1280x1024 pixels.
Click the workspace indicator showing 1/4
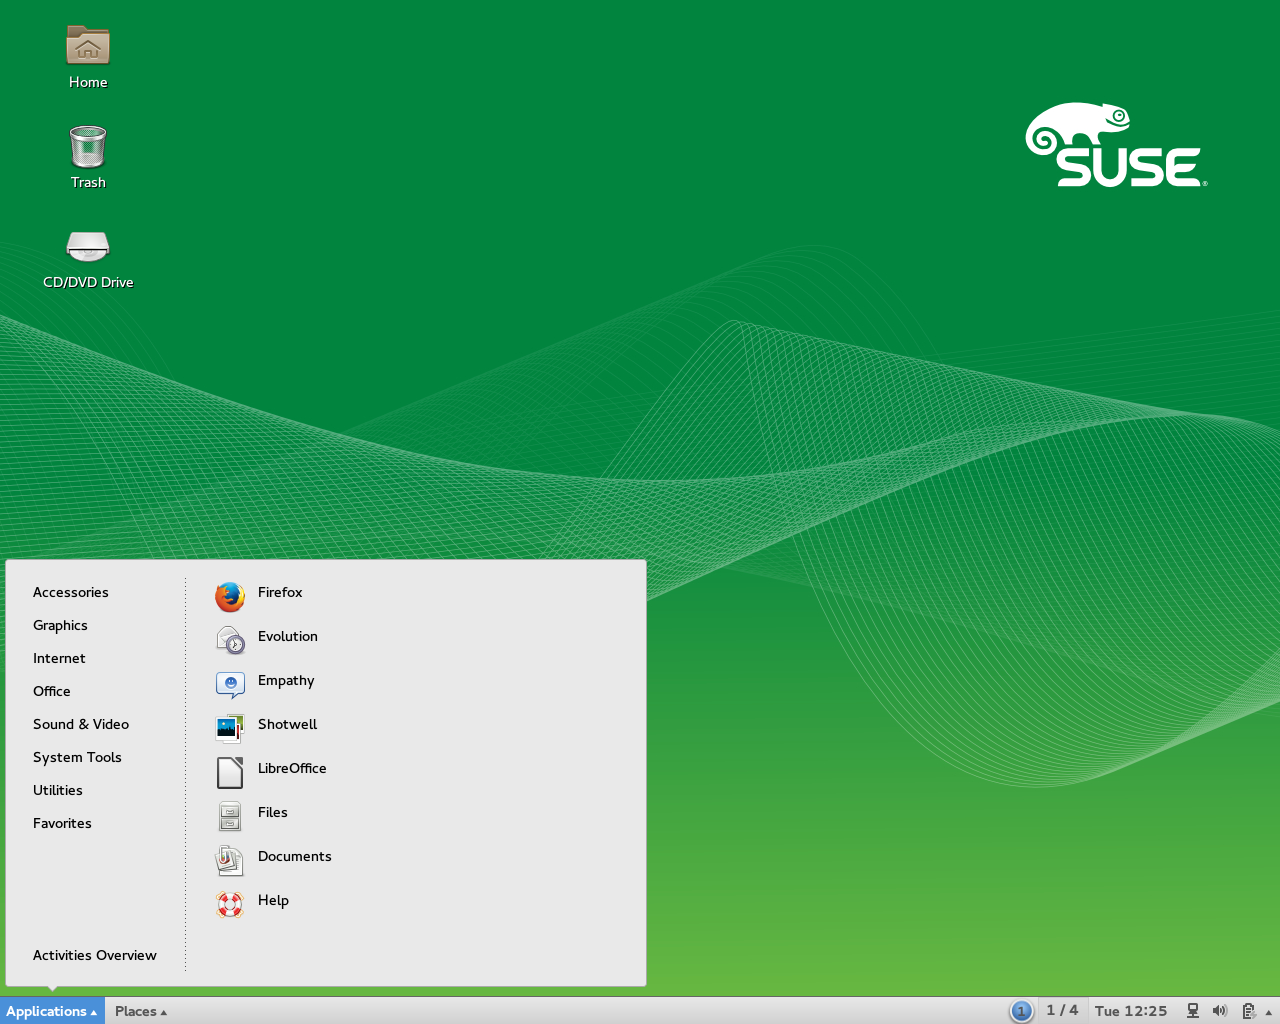pos(1063,1011)
